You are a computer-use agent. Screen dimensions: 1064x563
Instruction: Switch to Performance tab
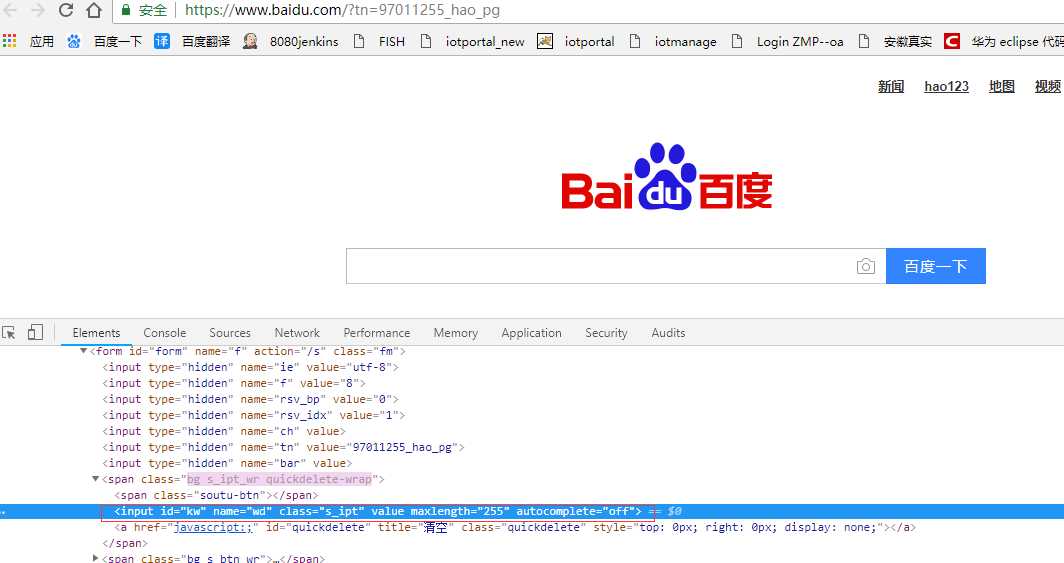(x=377, y=332)
